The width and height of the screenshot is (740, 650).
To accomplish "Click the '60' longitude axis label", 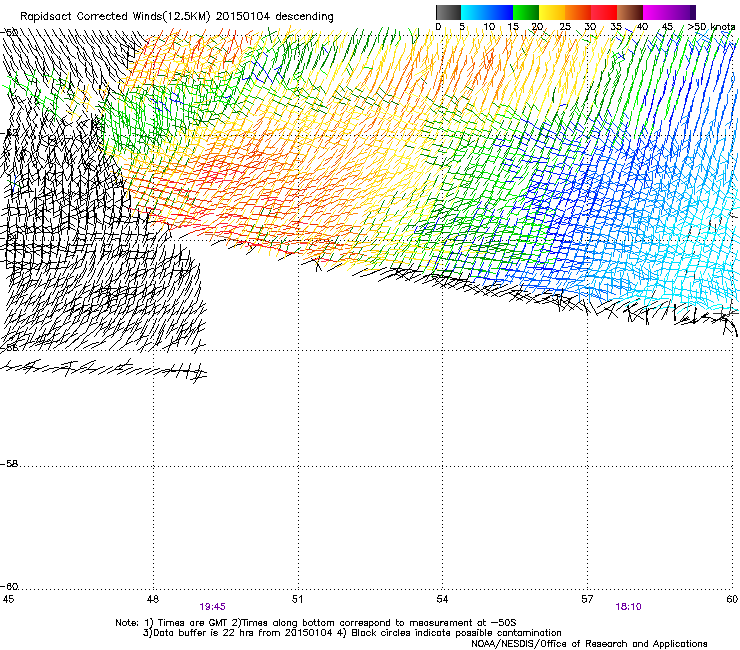I will [x=732, y=599].
